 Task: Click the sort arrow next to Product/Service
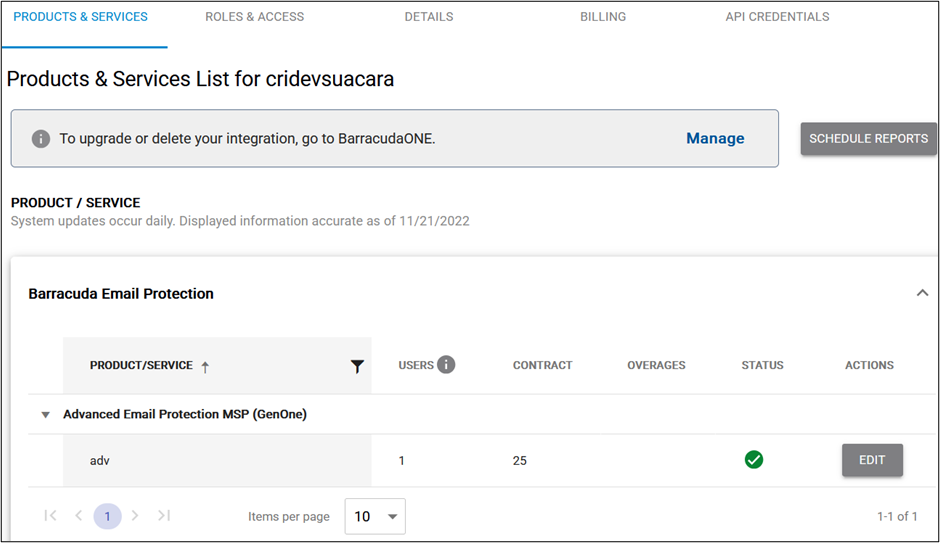205,367
